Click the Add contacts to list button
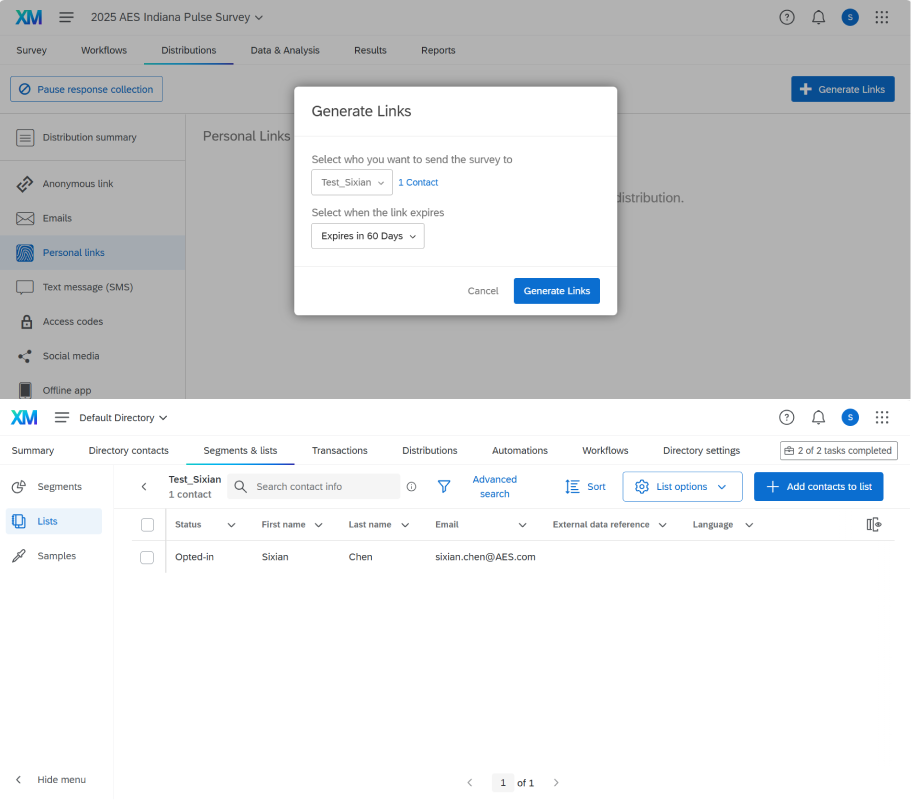This screenshot has height=800, width=911. (x=818, y=486)
